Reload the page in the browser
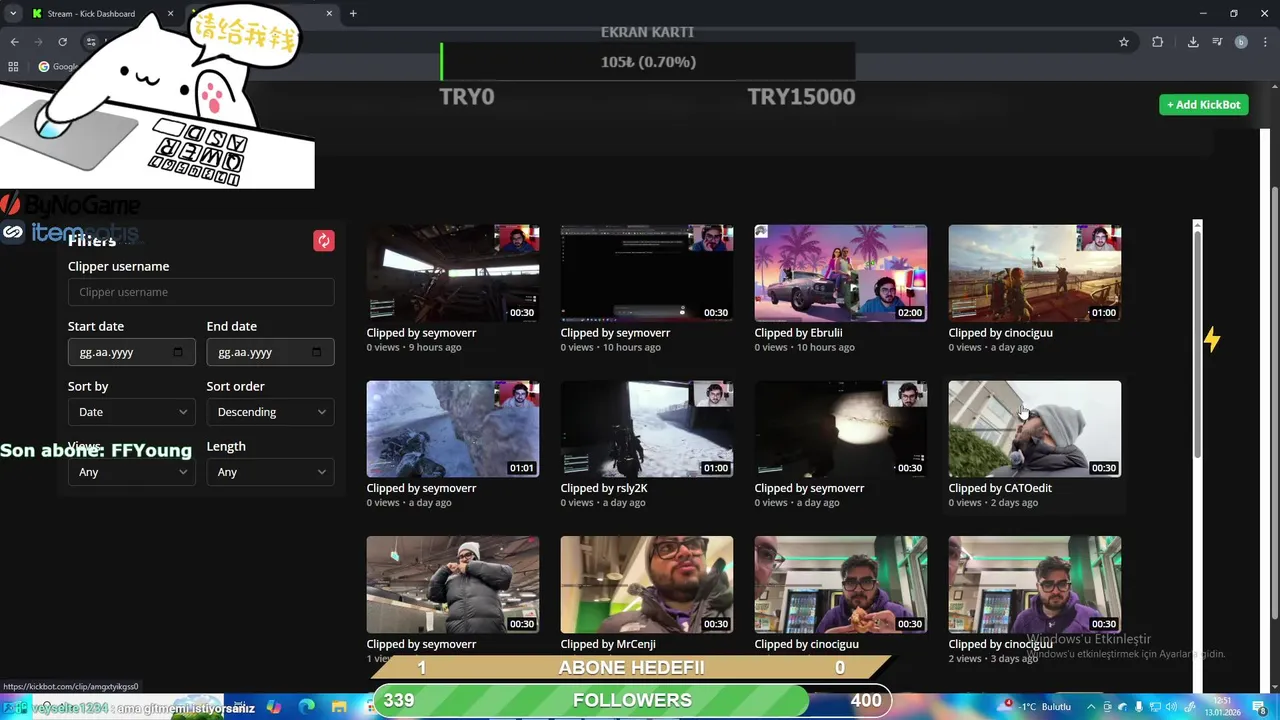 pos(62,42)
